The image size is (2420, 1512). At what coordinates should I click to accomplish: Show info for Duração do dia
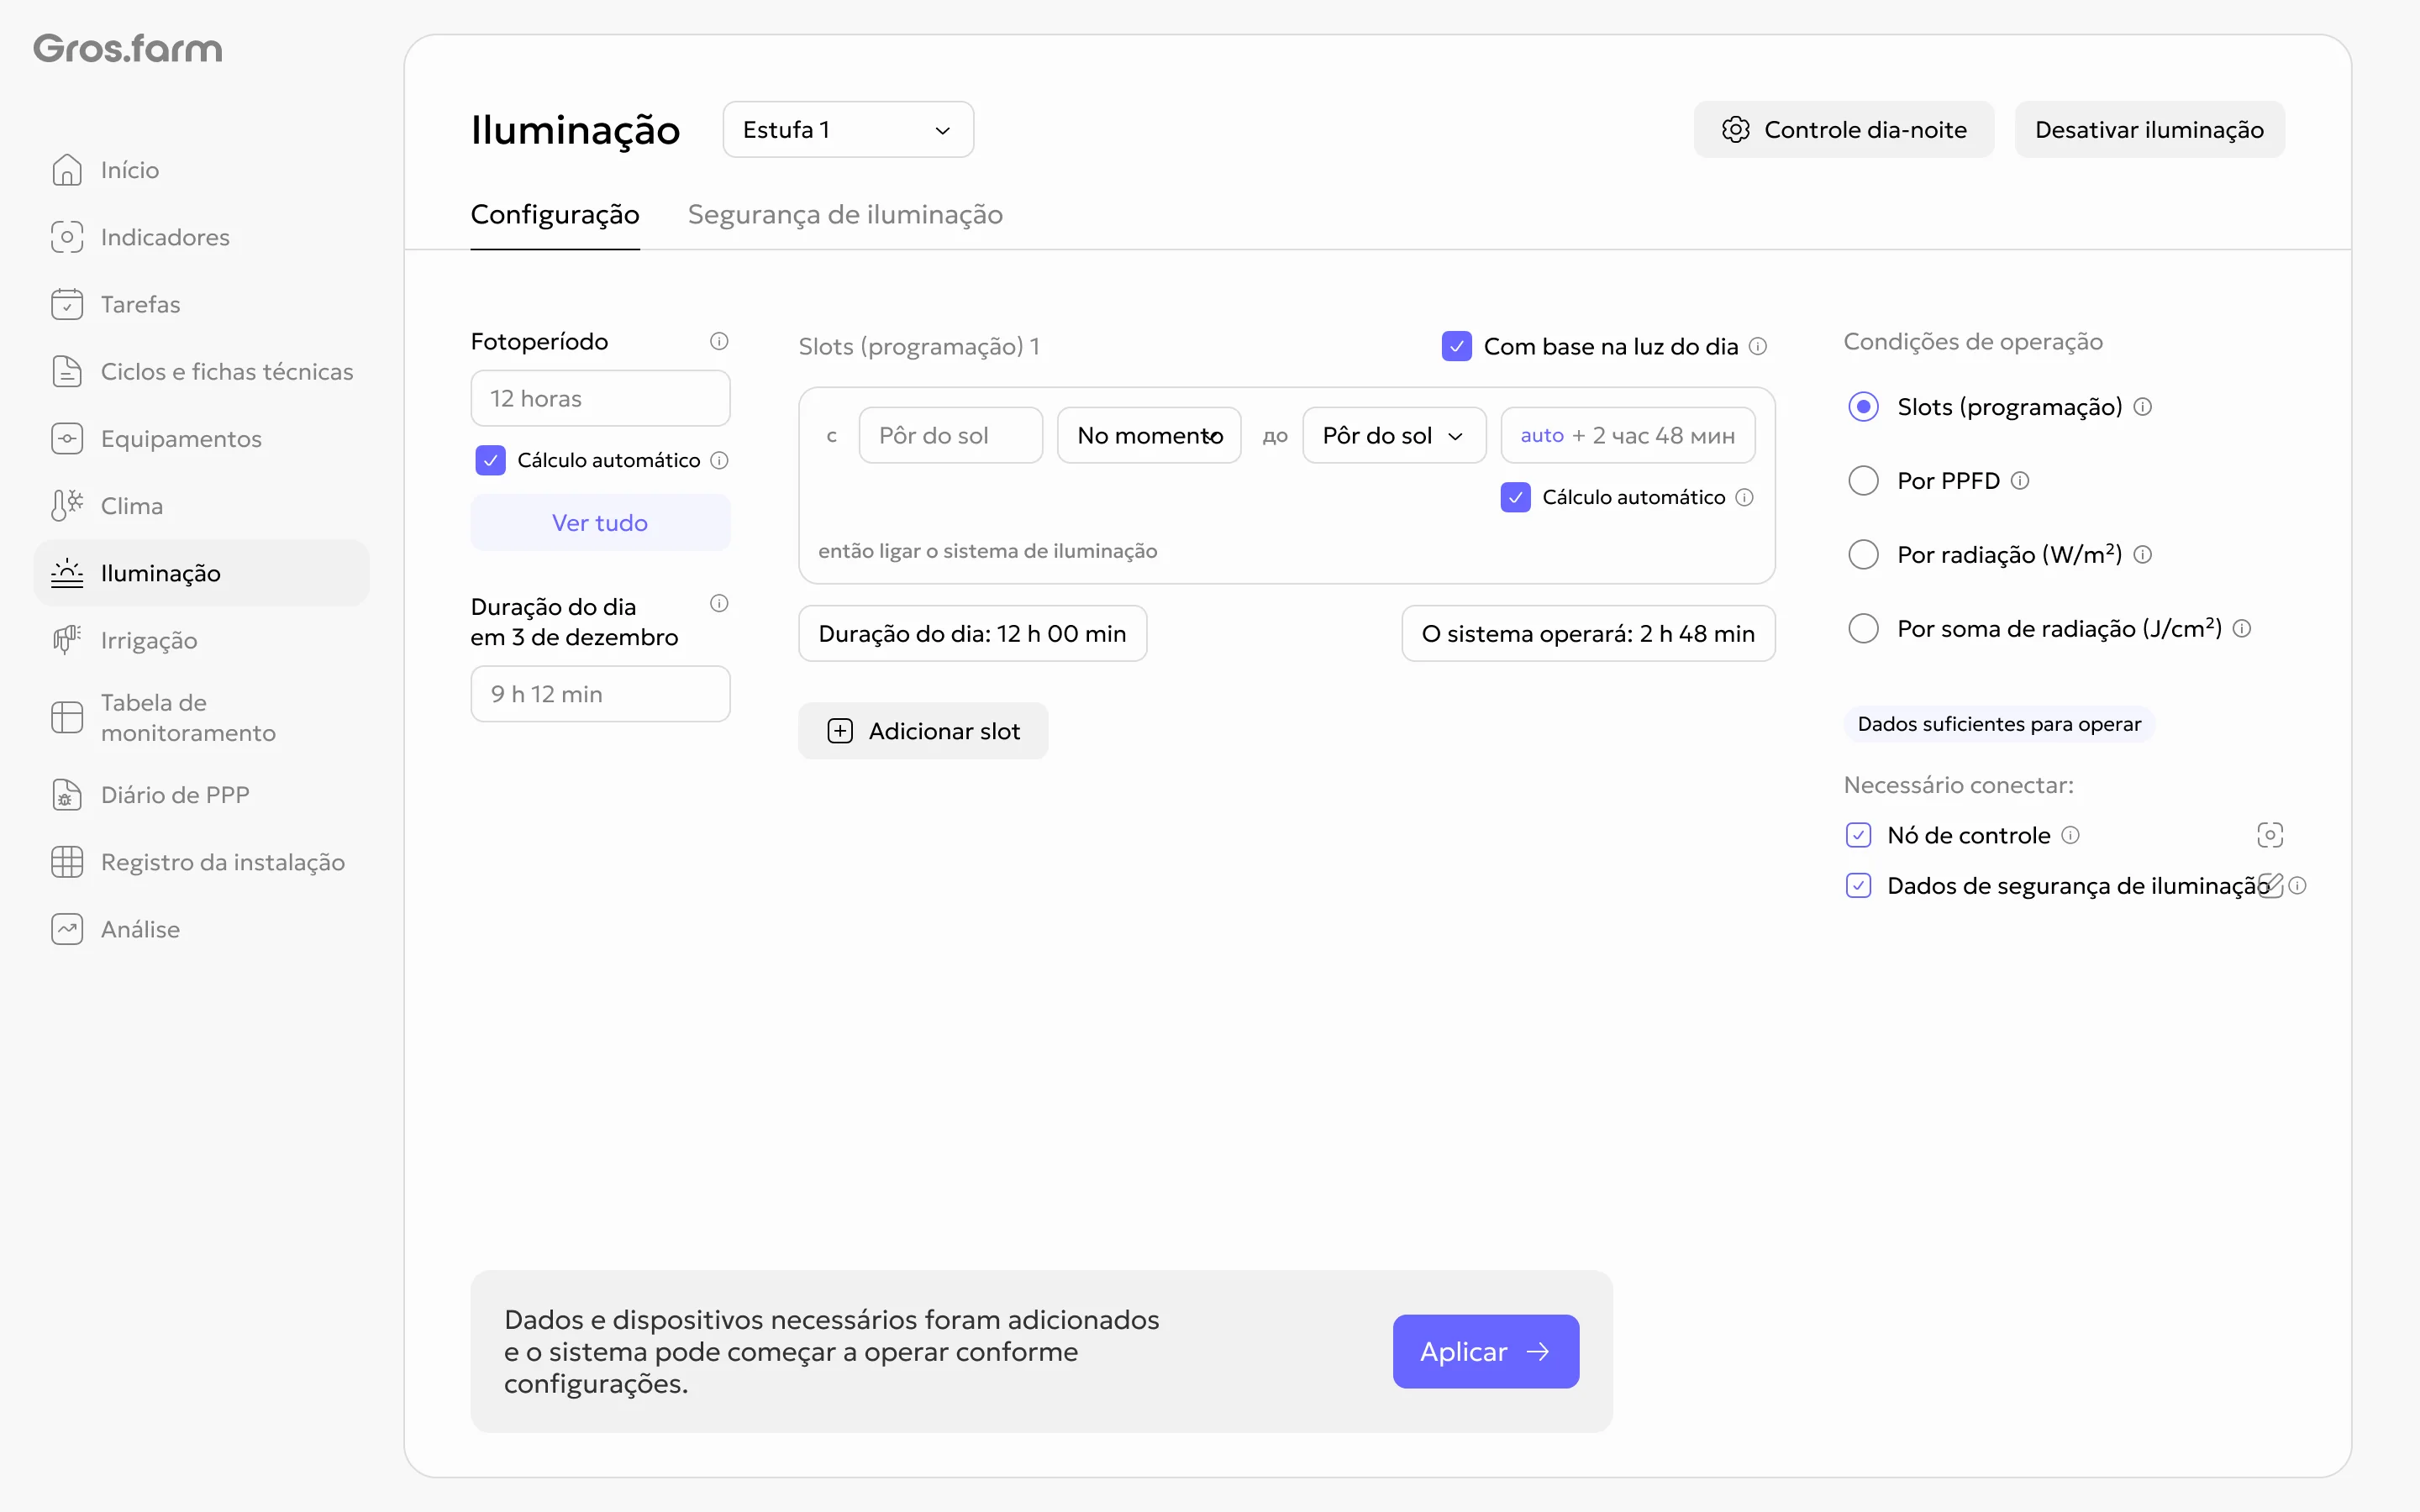pyautogui.click(x=719, y=603)
